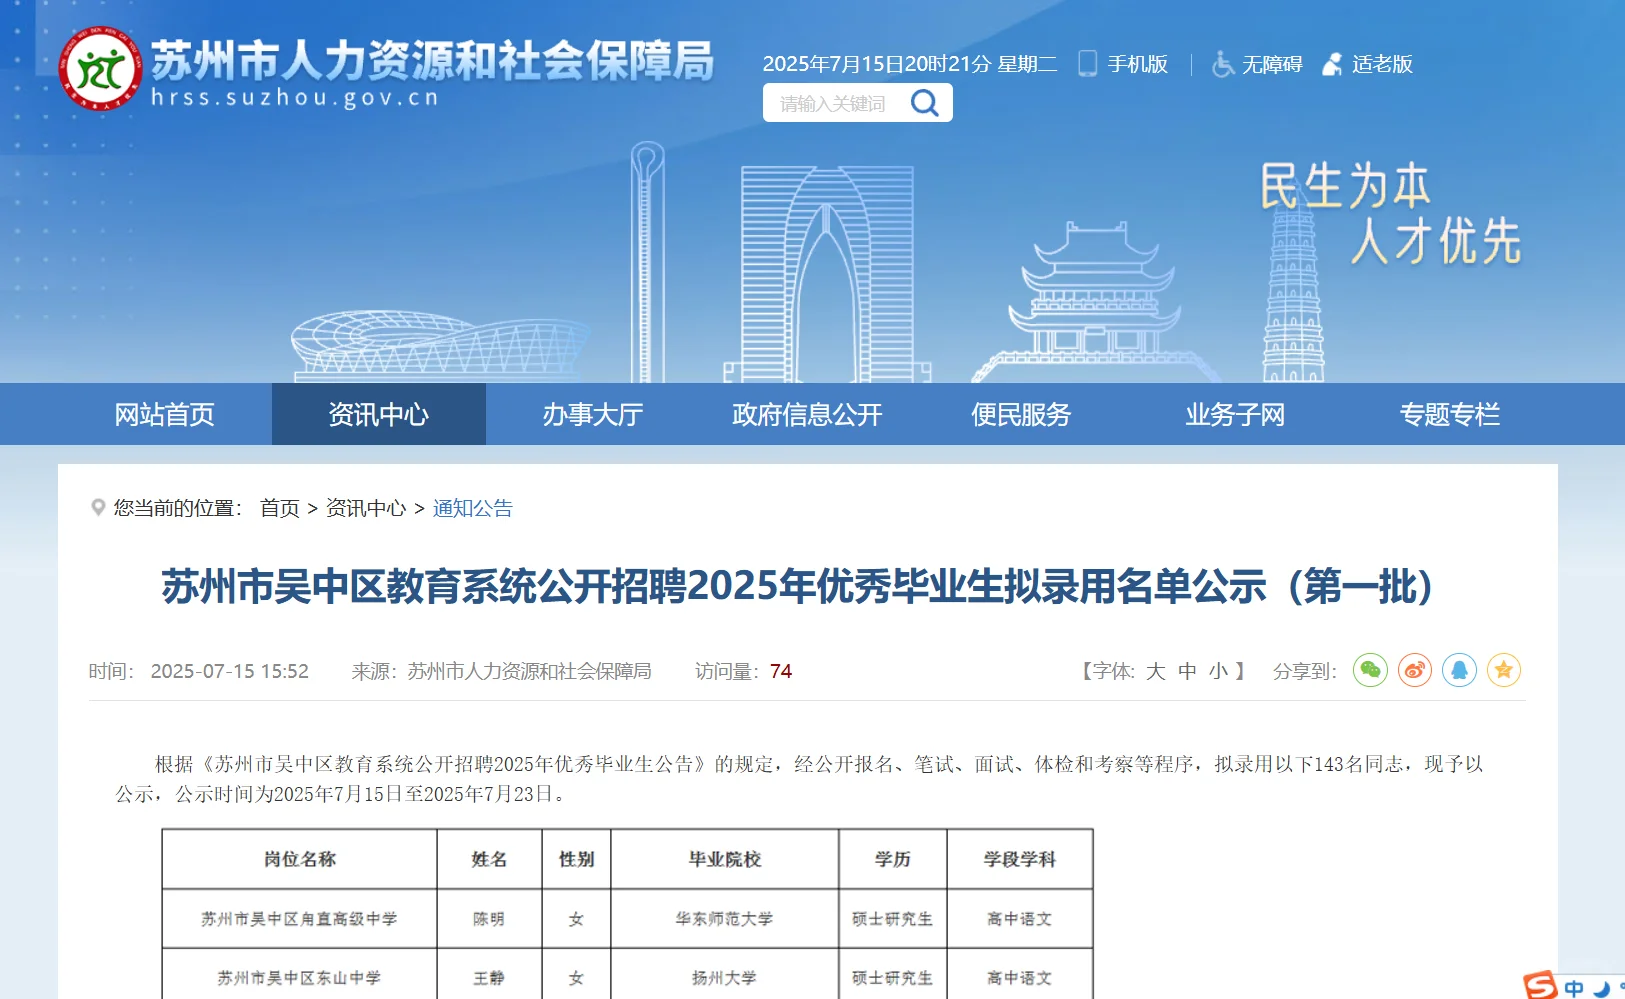Click the 岗位名称 table header

(x=300, y=859)
